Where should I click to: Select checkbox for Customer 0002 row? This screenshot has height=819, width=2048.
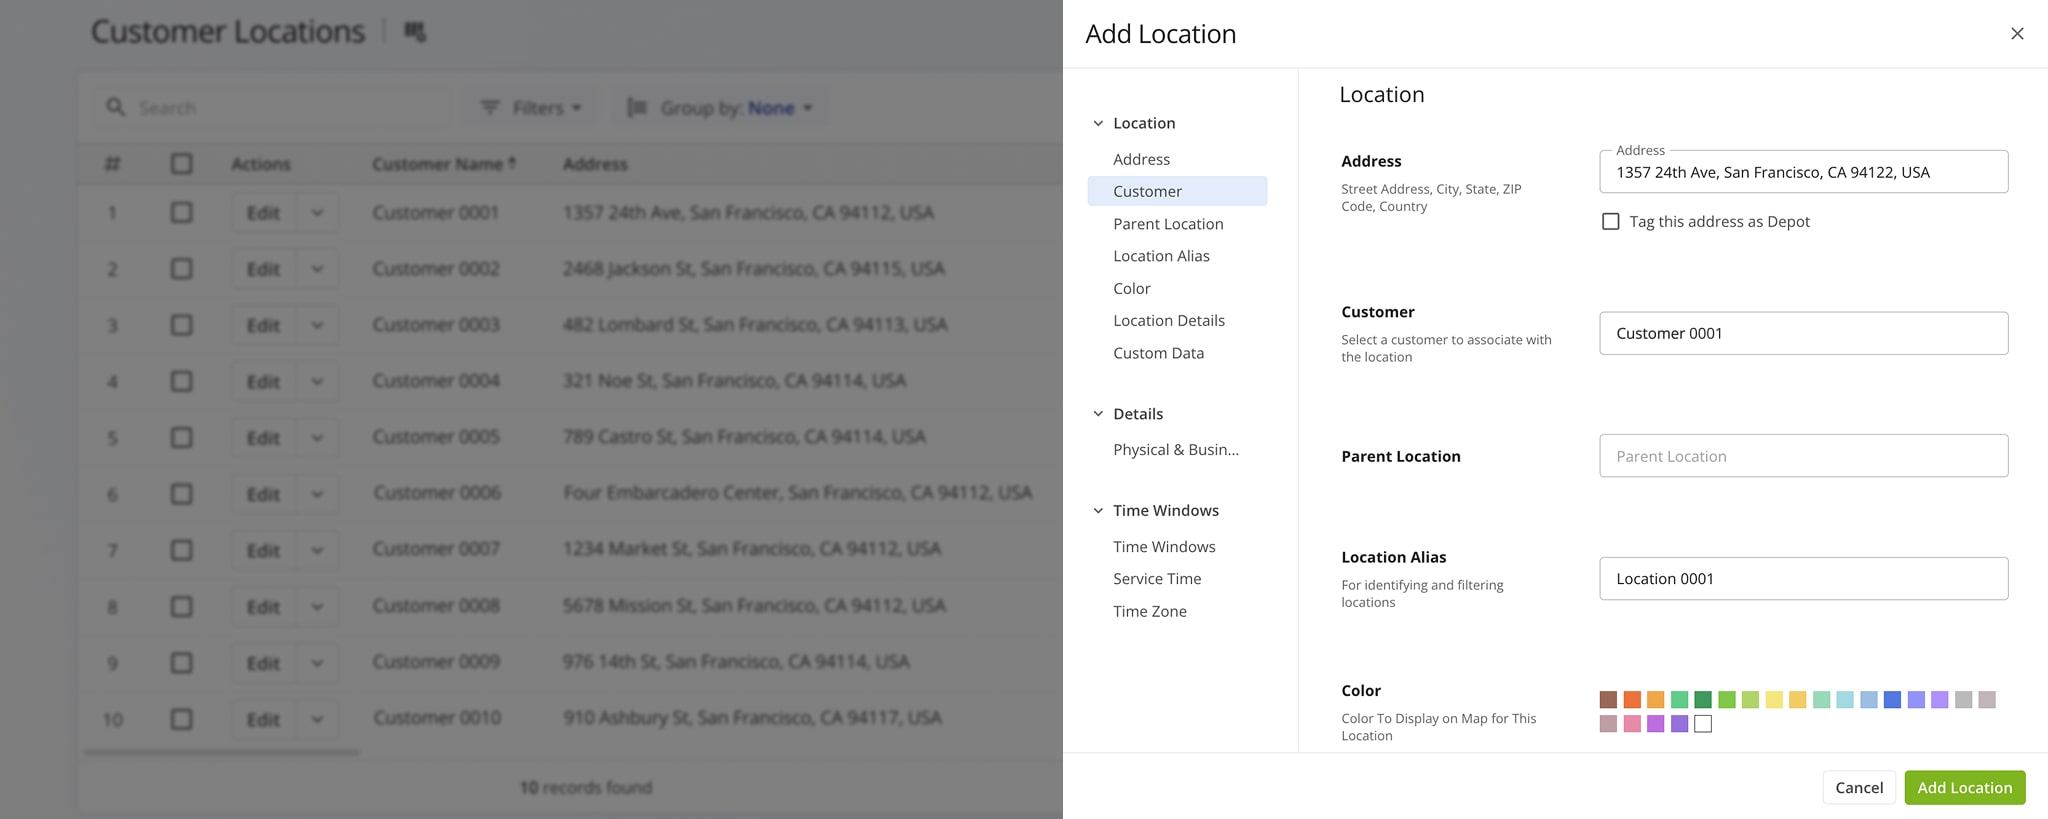(181, 268)
